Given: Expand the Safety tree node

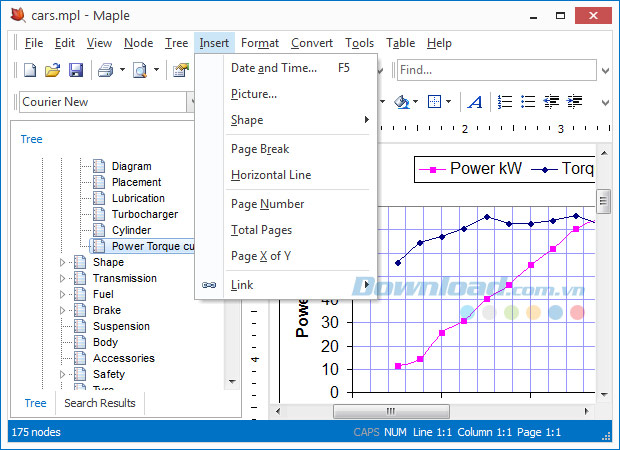Looking at the screenshot, I should [62, 374].
